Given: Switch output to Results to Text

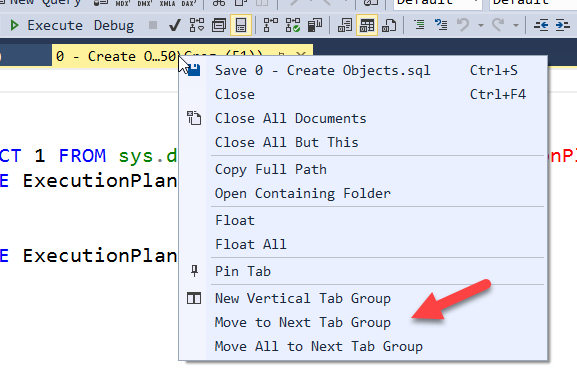Looking at the screenshot, I should coord(345,25).
